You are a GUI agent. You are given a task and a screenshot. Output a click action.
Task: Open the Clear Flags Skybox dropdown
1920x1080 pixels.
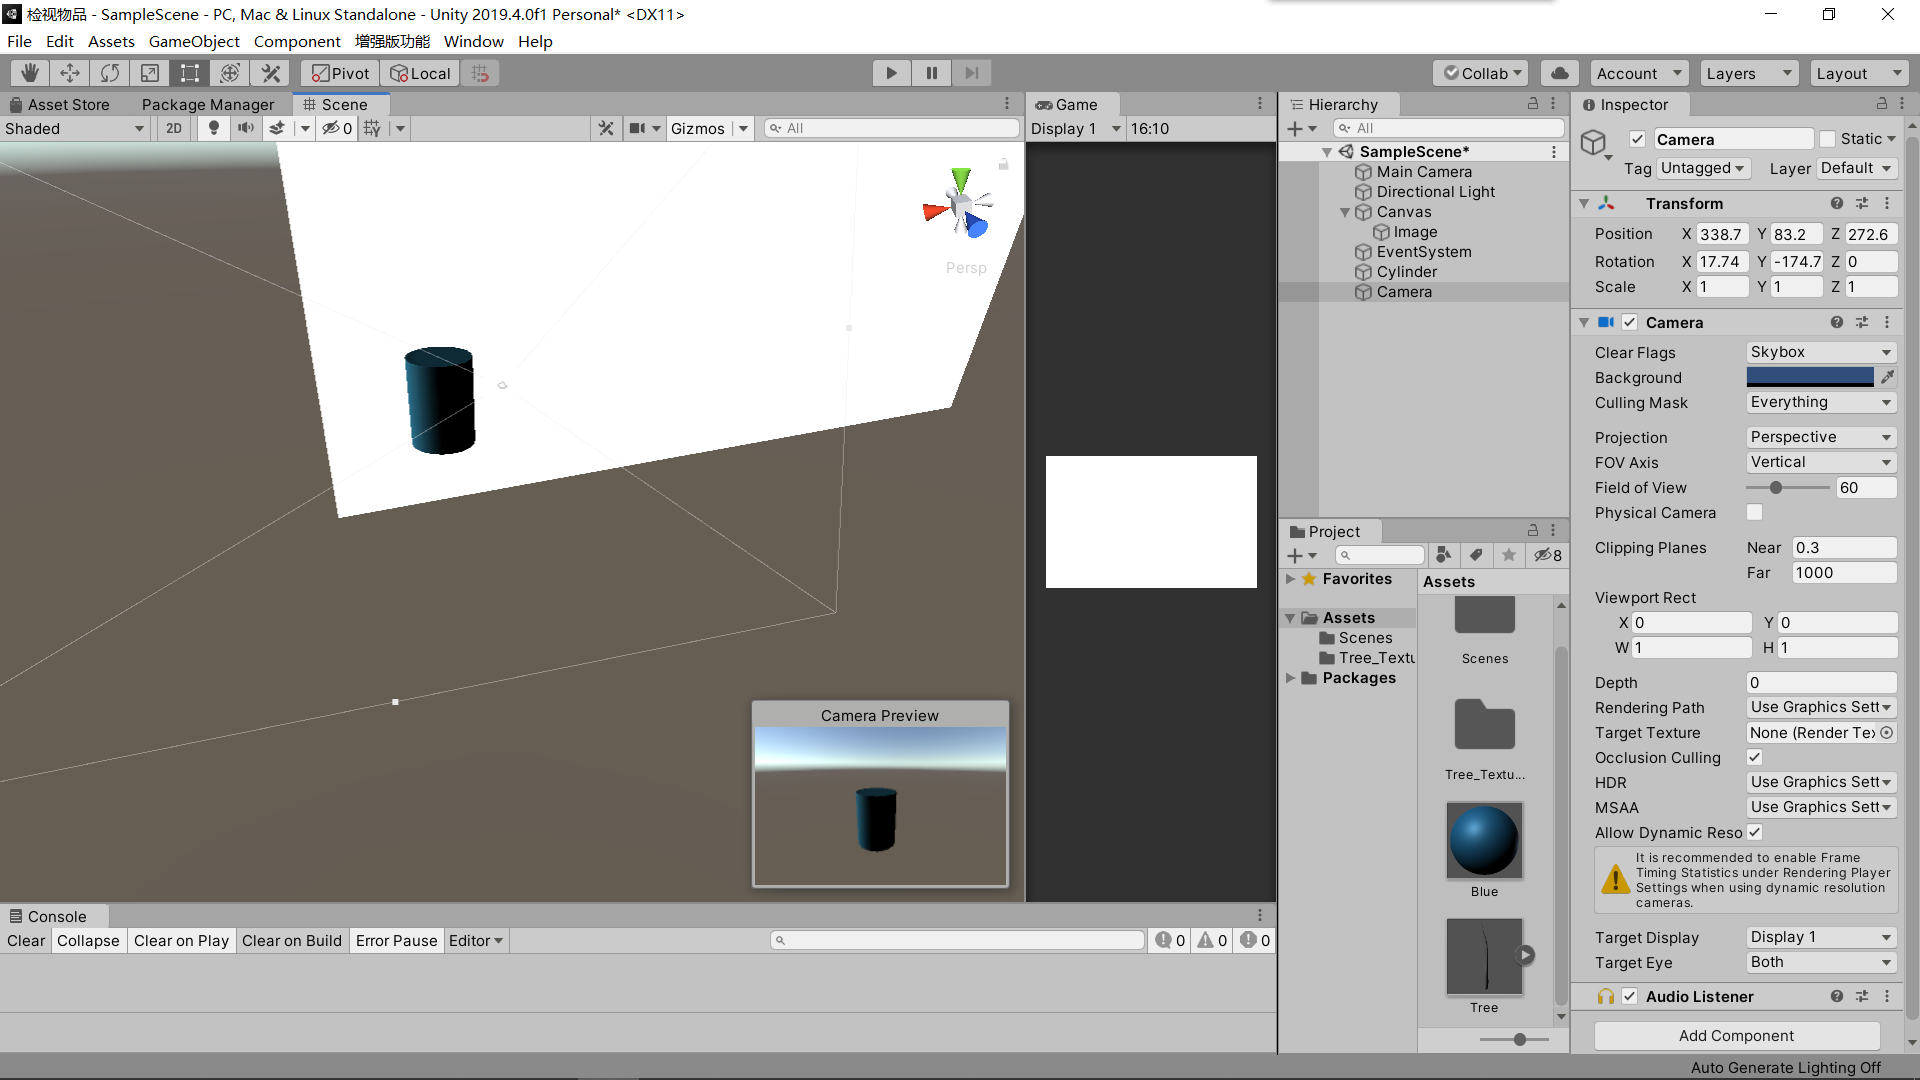click(x=1820, y=352)
